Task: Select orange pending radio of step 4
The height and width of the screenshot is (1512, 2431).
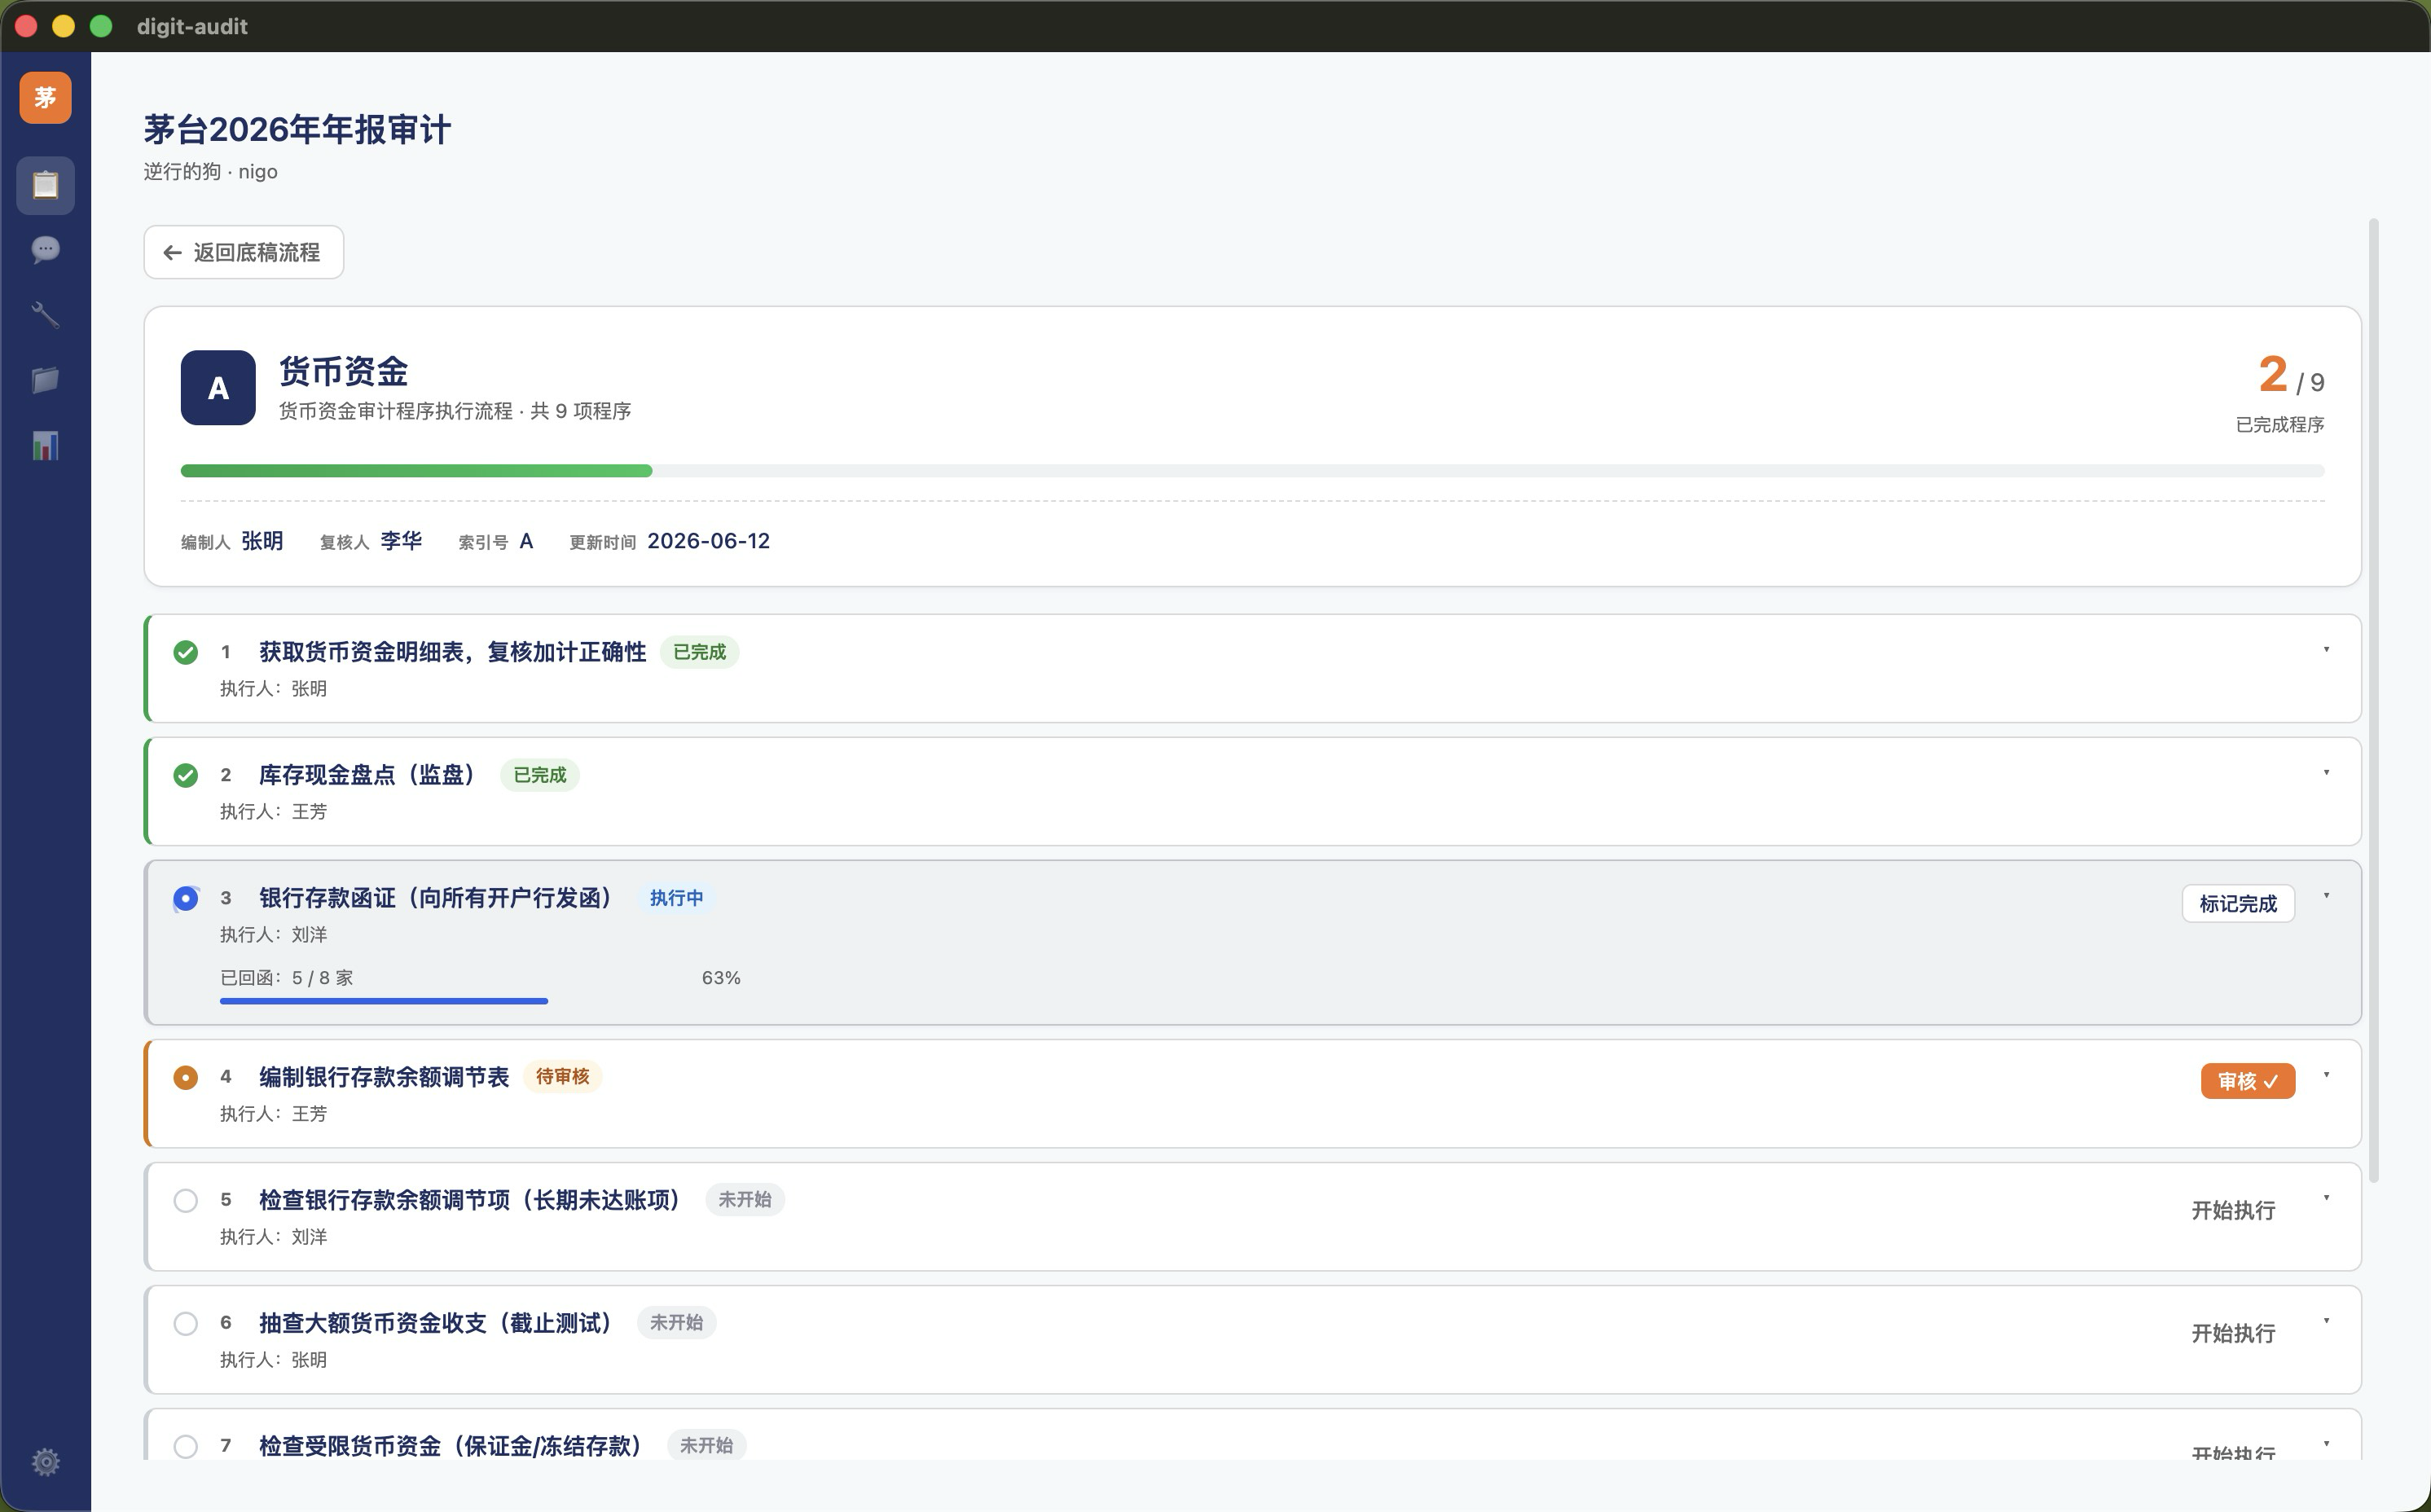Action: coord(185,1078)
